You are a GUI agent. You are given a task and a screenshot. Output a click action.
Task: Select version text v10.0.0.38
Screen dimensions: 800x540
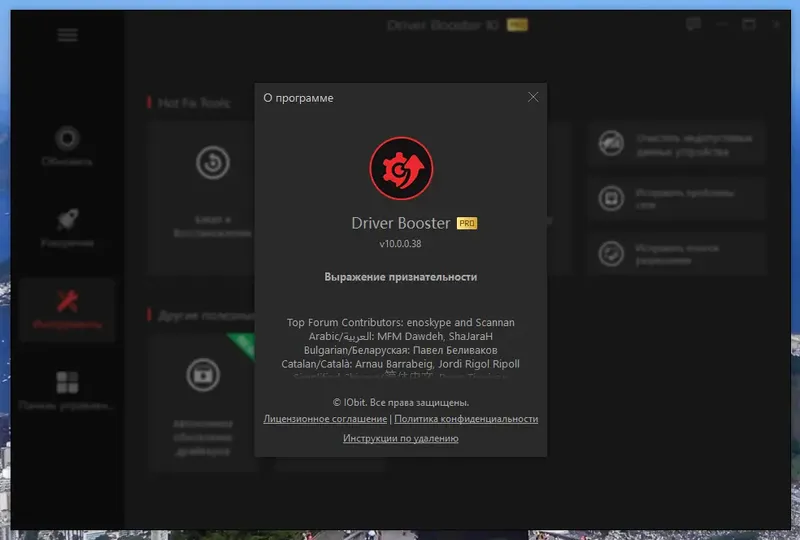coord(400,243)
